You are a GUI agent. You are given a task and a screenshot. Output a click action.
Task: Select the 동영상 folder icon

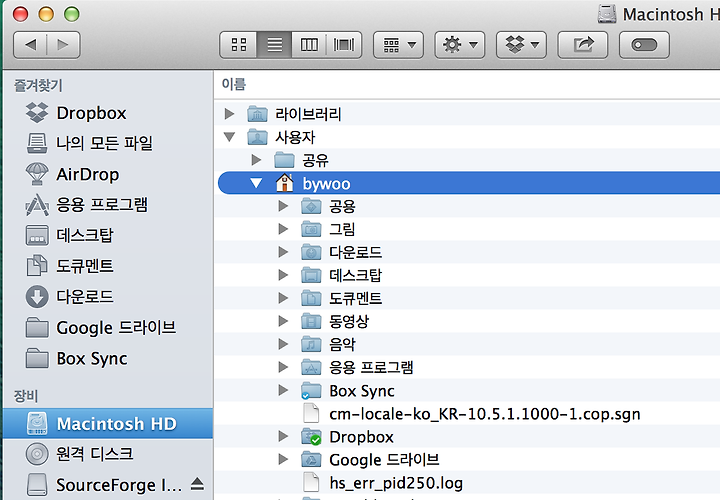pyautogui.click(x=311, y=321)
